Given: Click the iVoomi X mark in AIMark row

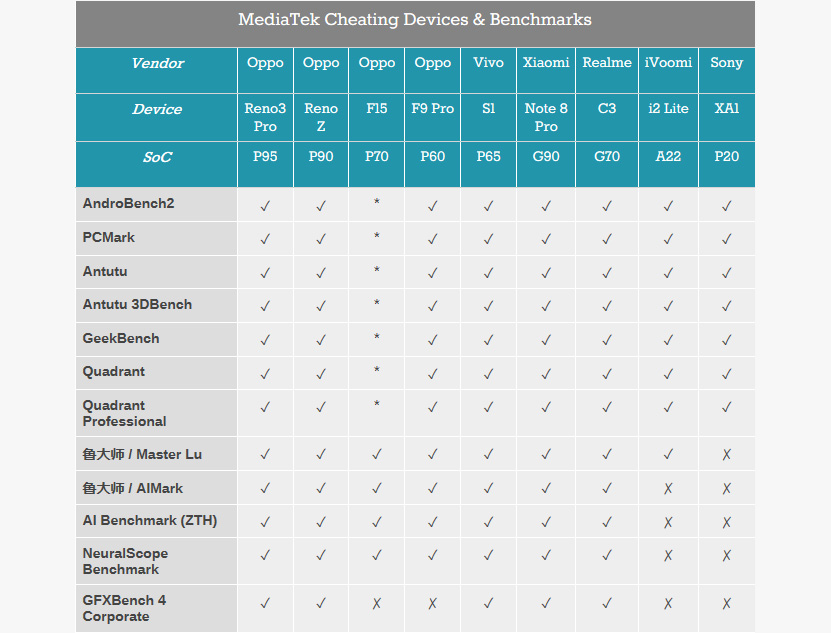Looking at the screenshot, I should pos(668,488).
